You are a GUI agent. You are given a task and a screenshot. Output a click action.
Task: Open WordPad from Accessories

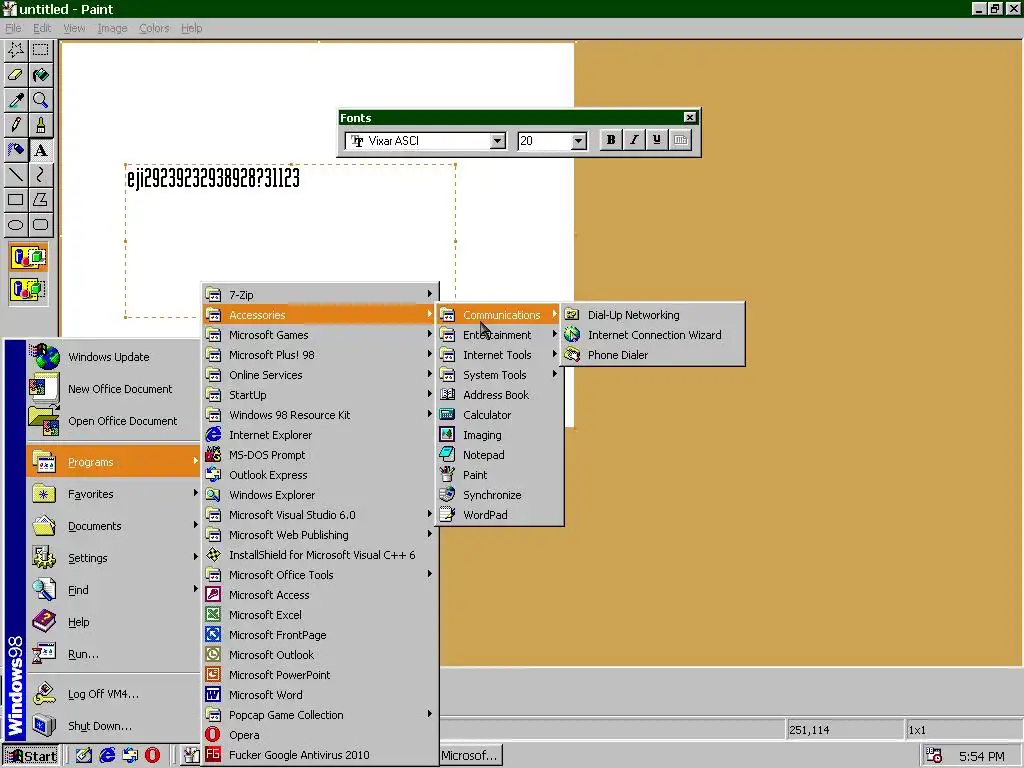click(x=500, y=515)
